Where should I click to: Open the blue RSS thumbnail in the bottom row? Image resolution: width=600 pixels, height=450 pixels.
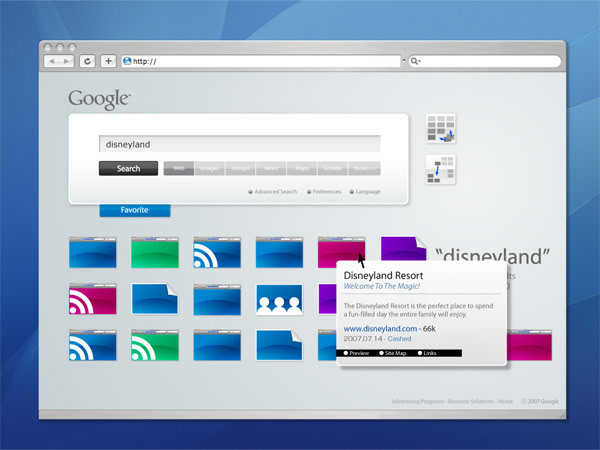(x=93, y=345)
